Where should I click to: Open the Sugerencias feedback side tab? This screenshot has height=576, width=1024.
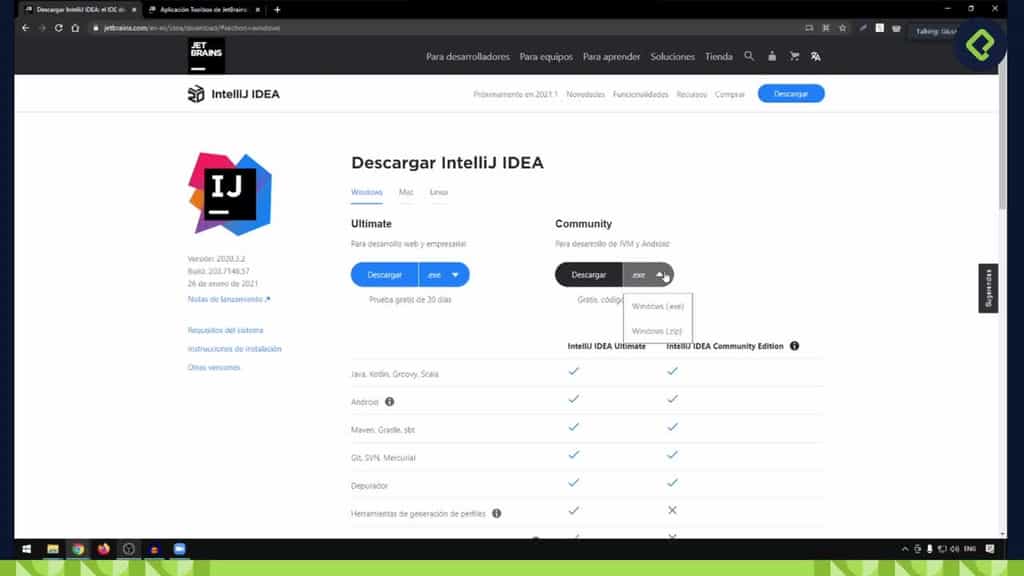point(988,288)
